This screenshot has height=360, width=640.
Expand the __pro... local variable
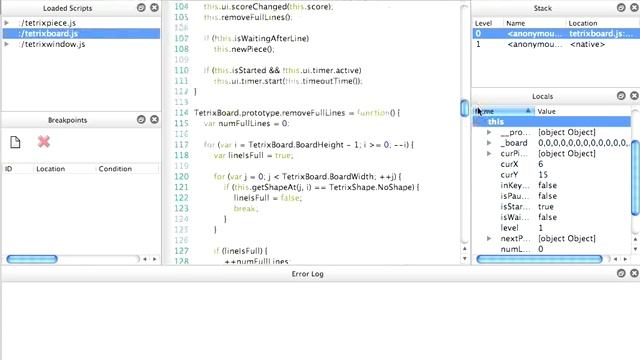pyautogui.click(x=489, y=132)
